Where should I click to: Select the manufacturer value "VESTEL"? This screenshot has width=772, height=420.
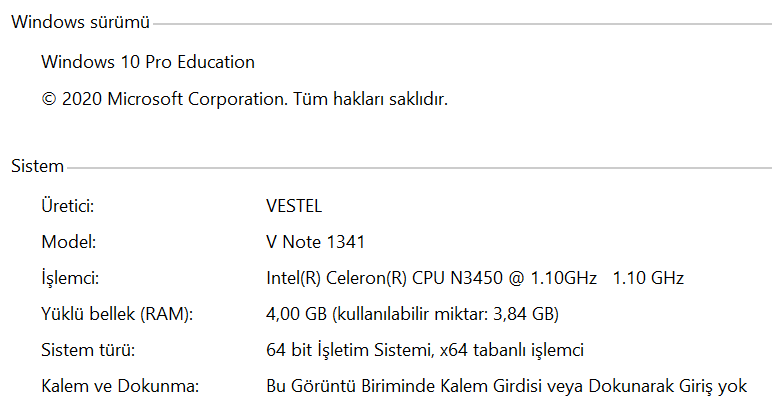[294, 205]
